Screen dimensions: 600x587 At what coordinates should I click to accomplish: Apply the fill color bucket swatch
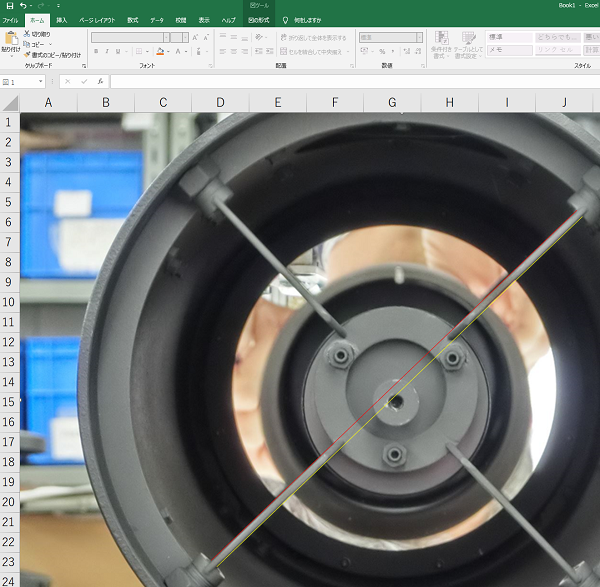160,51
